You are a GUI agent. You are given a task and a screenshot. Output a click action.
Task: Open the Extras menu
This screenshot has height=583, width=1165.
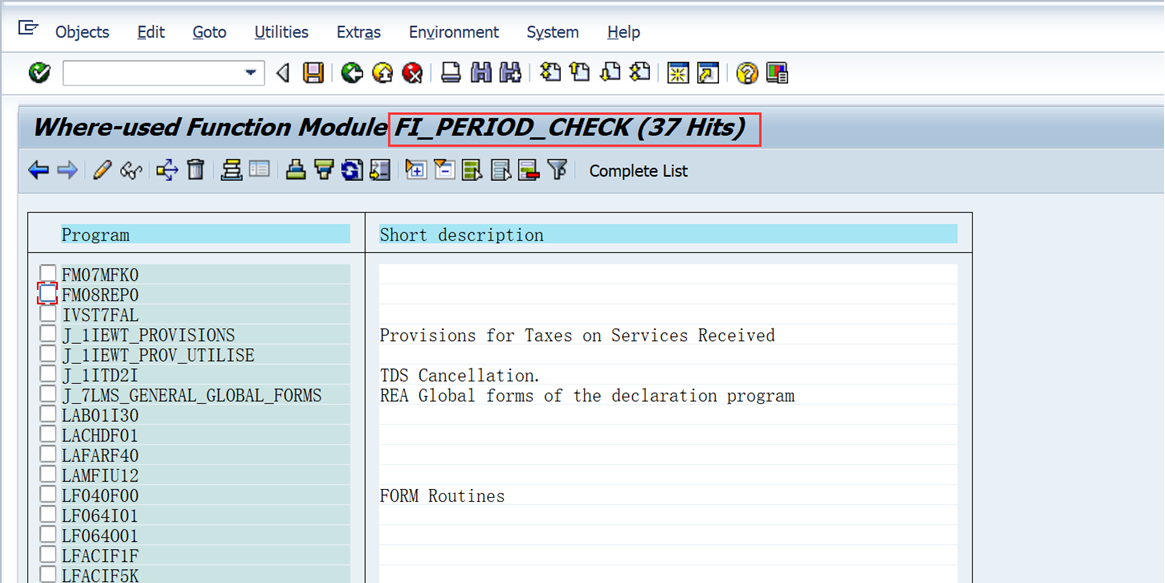click(359, 32)
